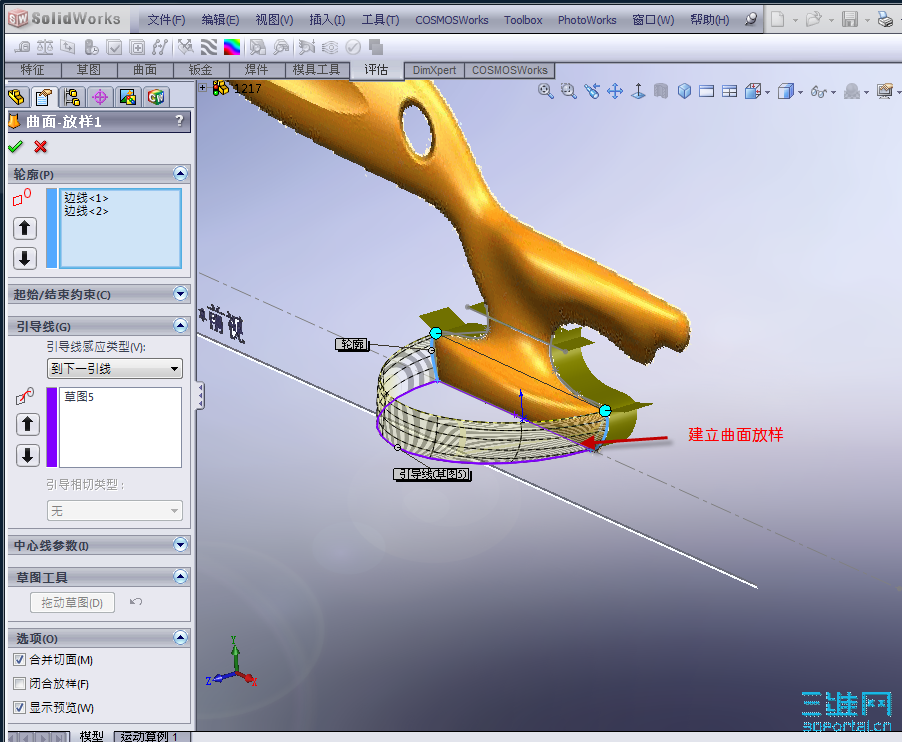Collapse the 轮廓(P) section

pyautogui.click(x=181, y=174)
